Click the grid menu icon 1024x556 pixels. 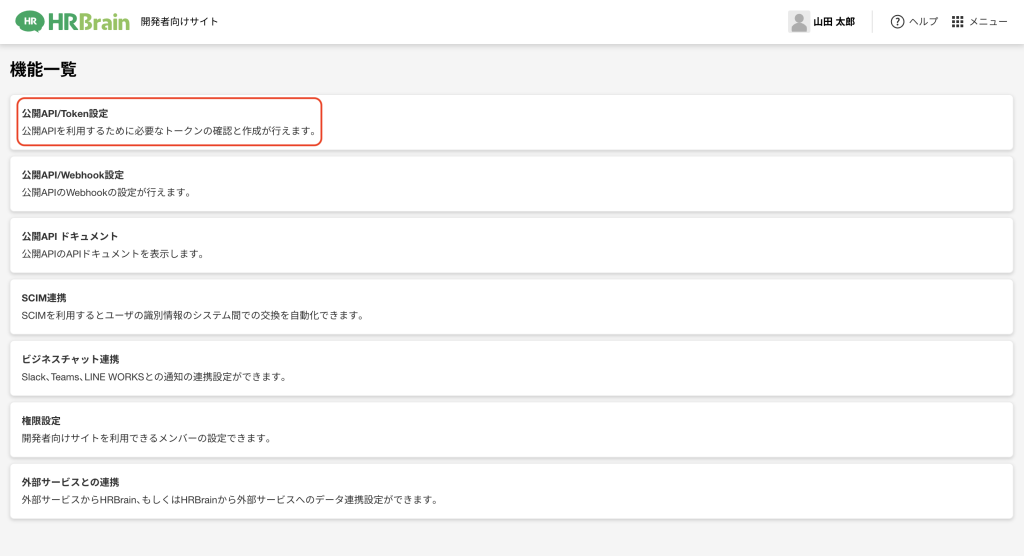tap(957, 21)
